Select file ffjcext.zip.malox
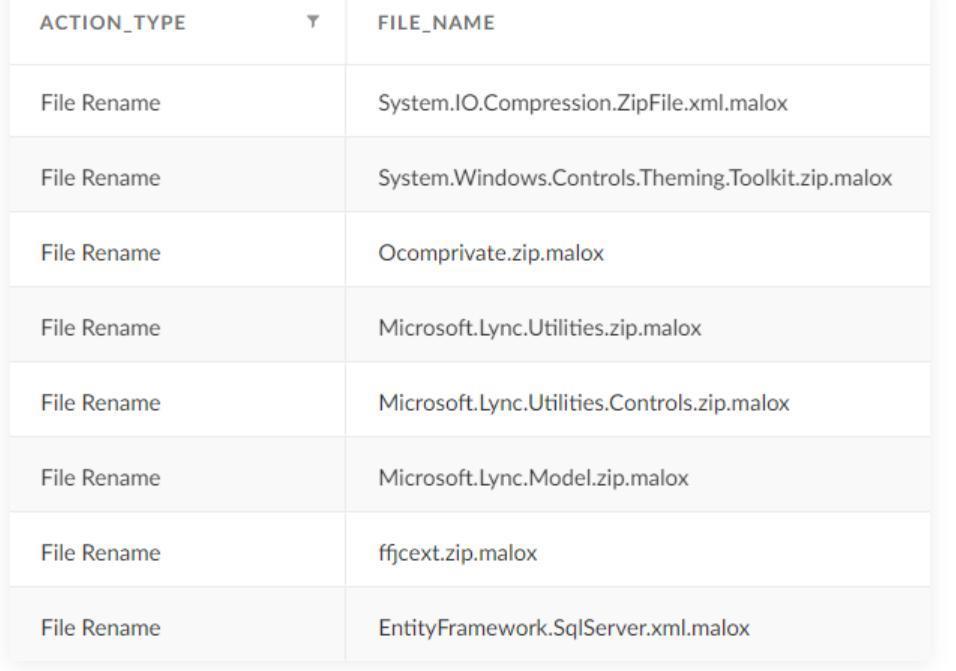Image resolution: width=956 pixels, height=671 pixels. pyautogui.click(x=457, y=552)
